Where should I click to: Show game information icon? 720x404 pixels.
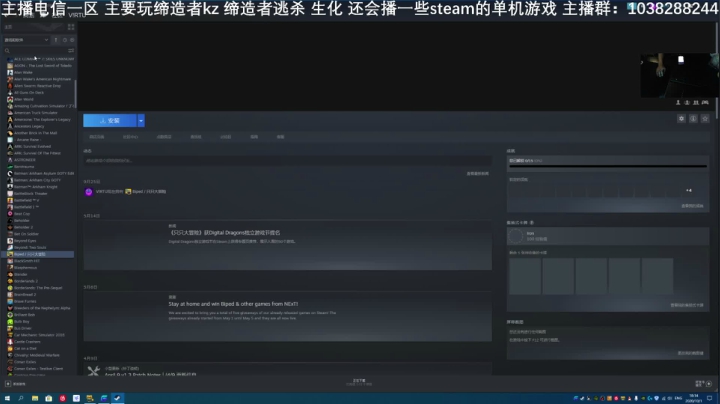693,119
